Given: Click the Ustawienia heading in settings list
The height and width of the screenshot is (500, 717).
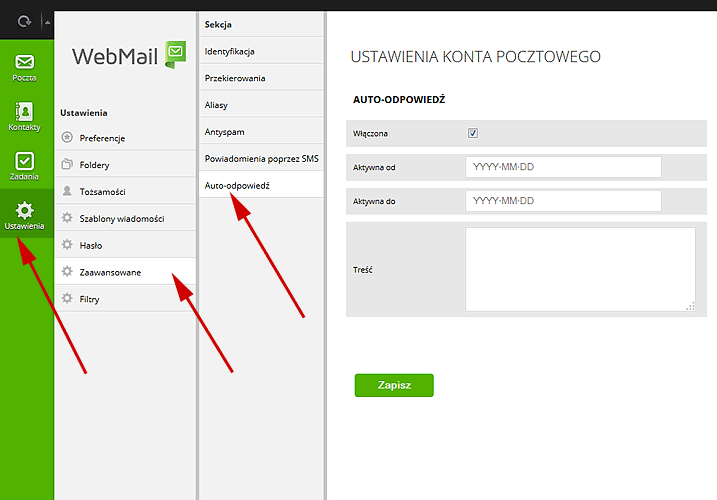Looking at the screenshot, I should (84, 113).
